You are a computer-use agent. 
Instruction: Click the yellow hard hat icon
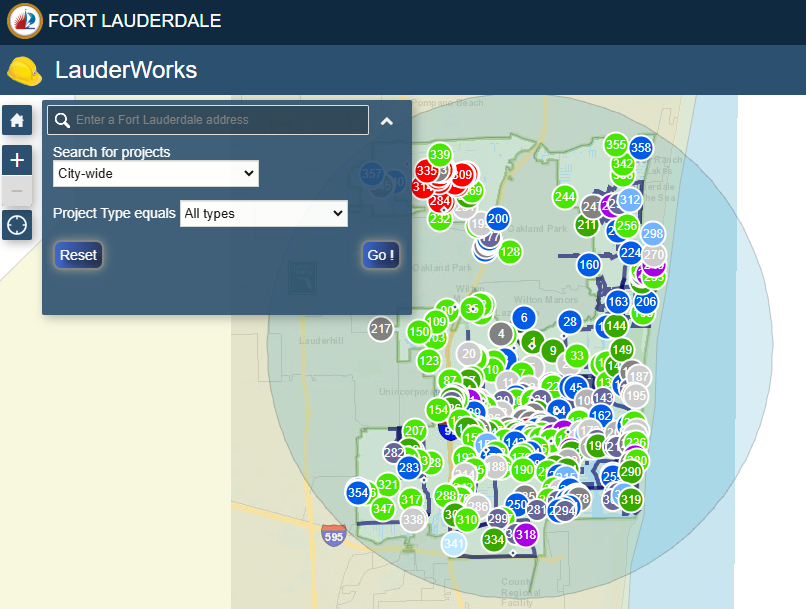tap(24, 71)
